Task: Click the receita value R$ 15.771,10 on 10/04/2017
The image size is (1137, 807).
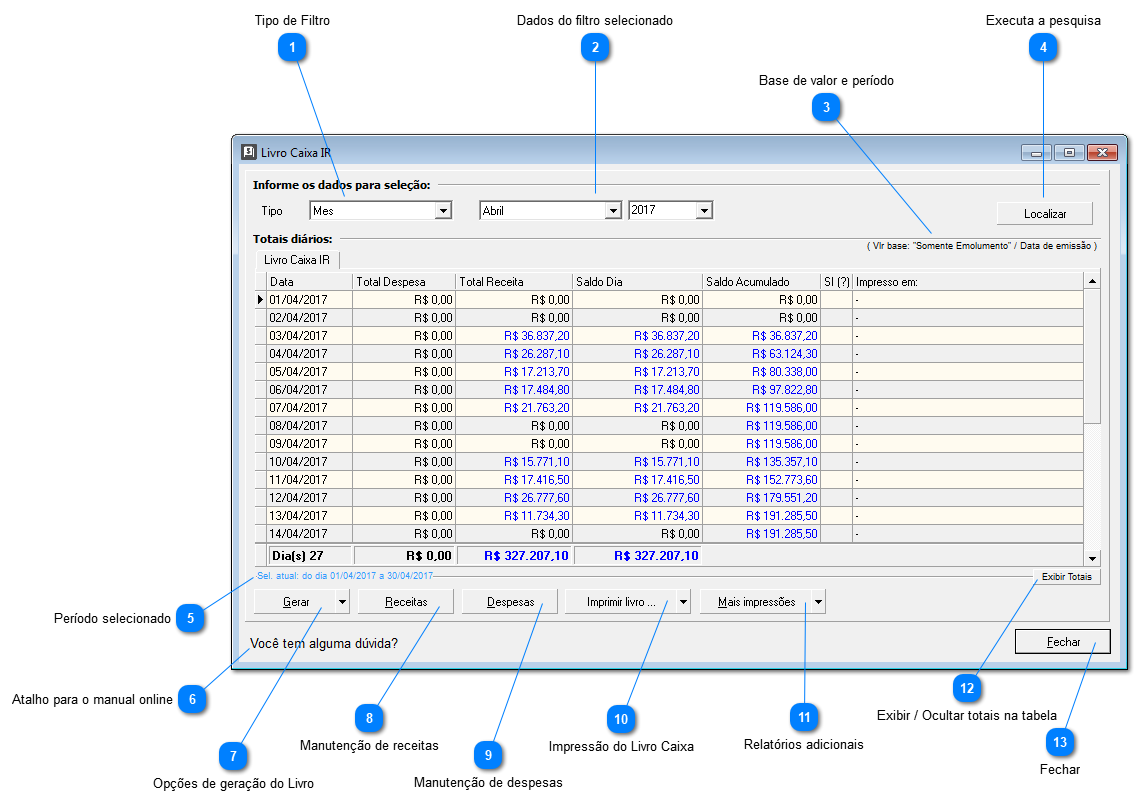Action: tap(537, 462)
